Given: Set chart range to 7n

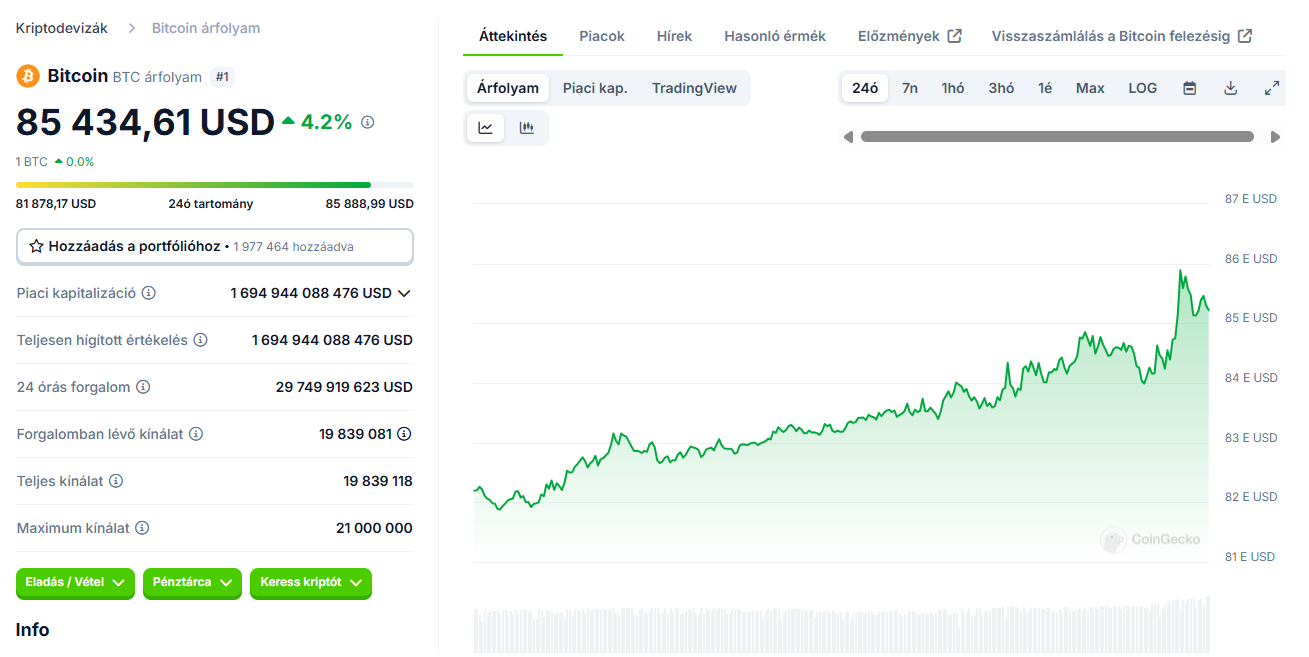Looking at the screenshot, I should (910, 88).
